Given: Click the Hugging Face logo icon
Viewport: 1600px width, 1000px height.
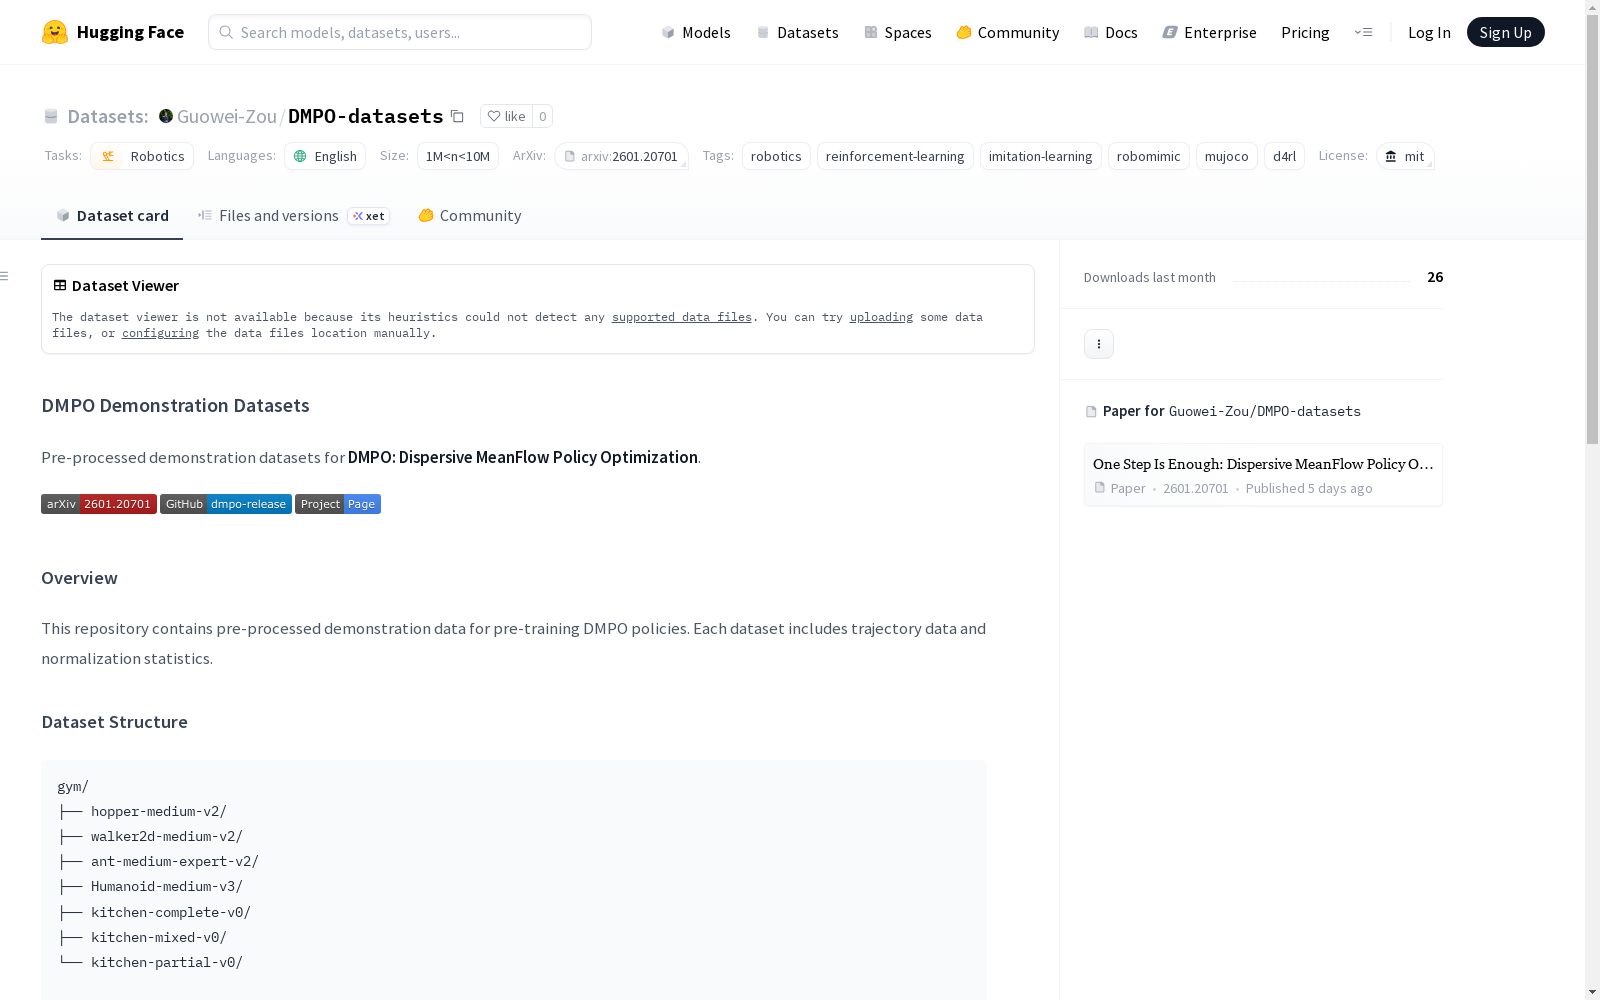Looking at the screenshot, I should point(55,32).
